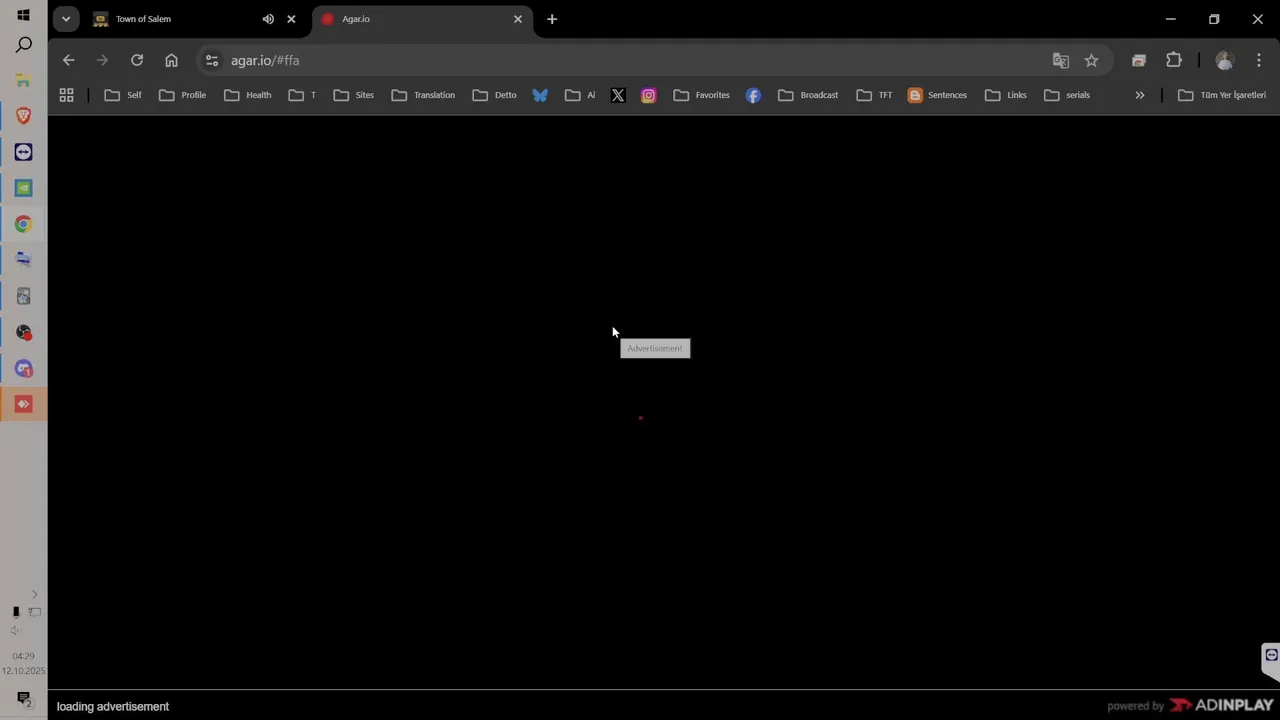The width and height of the screenshot is (1280, 720).
Task: Bookmark this tab with the star
Action: pos(1091,60)
